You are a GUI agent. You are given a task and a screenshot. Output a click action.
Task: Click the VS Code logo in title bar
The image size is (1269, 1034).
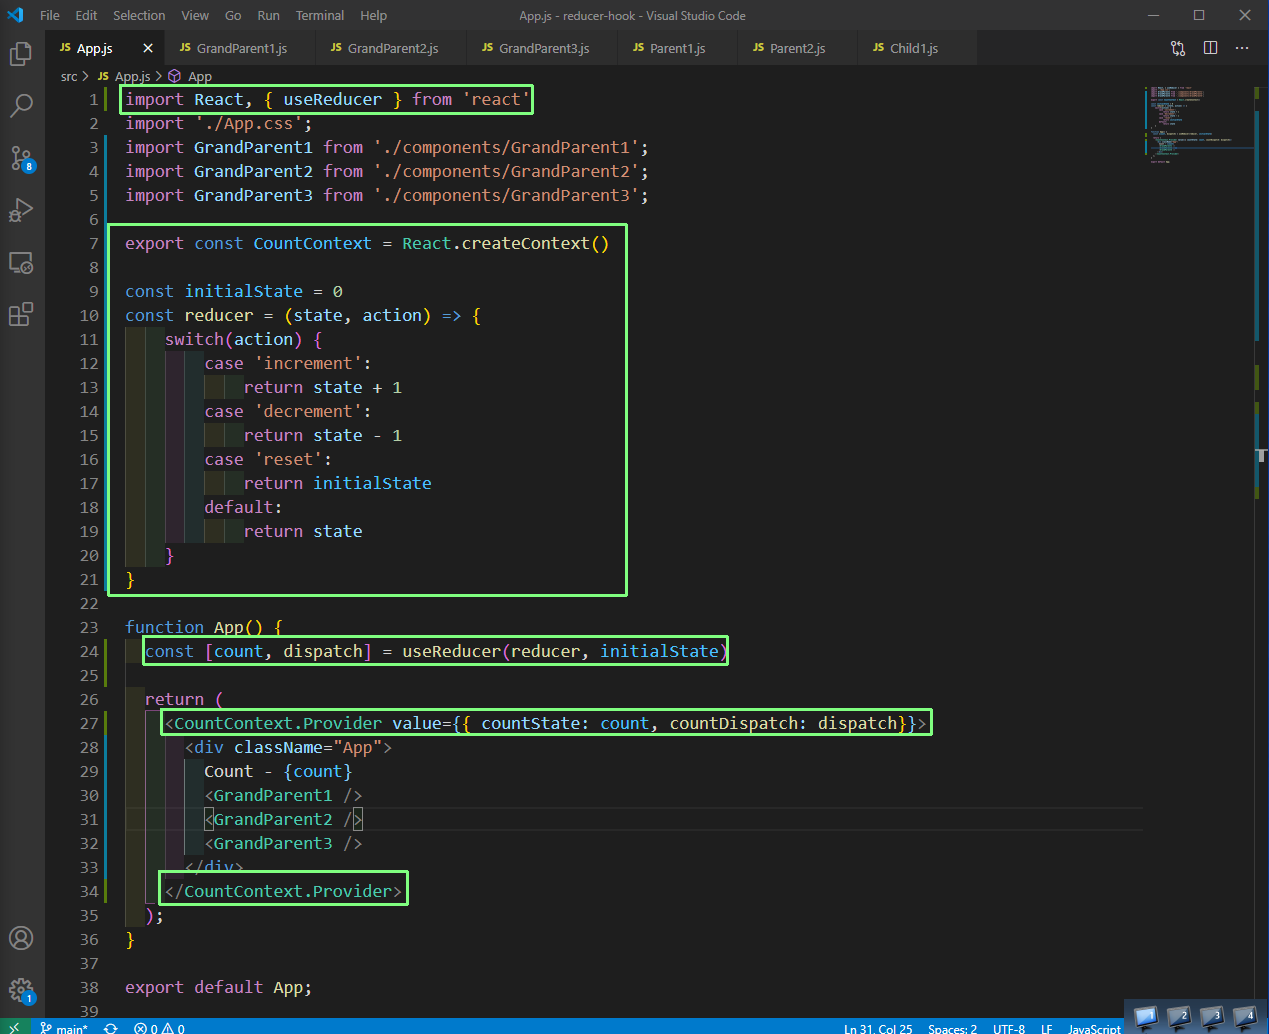click(15, 15)
